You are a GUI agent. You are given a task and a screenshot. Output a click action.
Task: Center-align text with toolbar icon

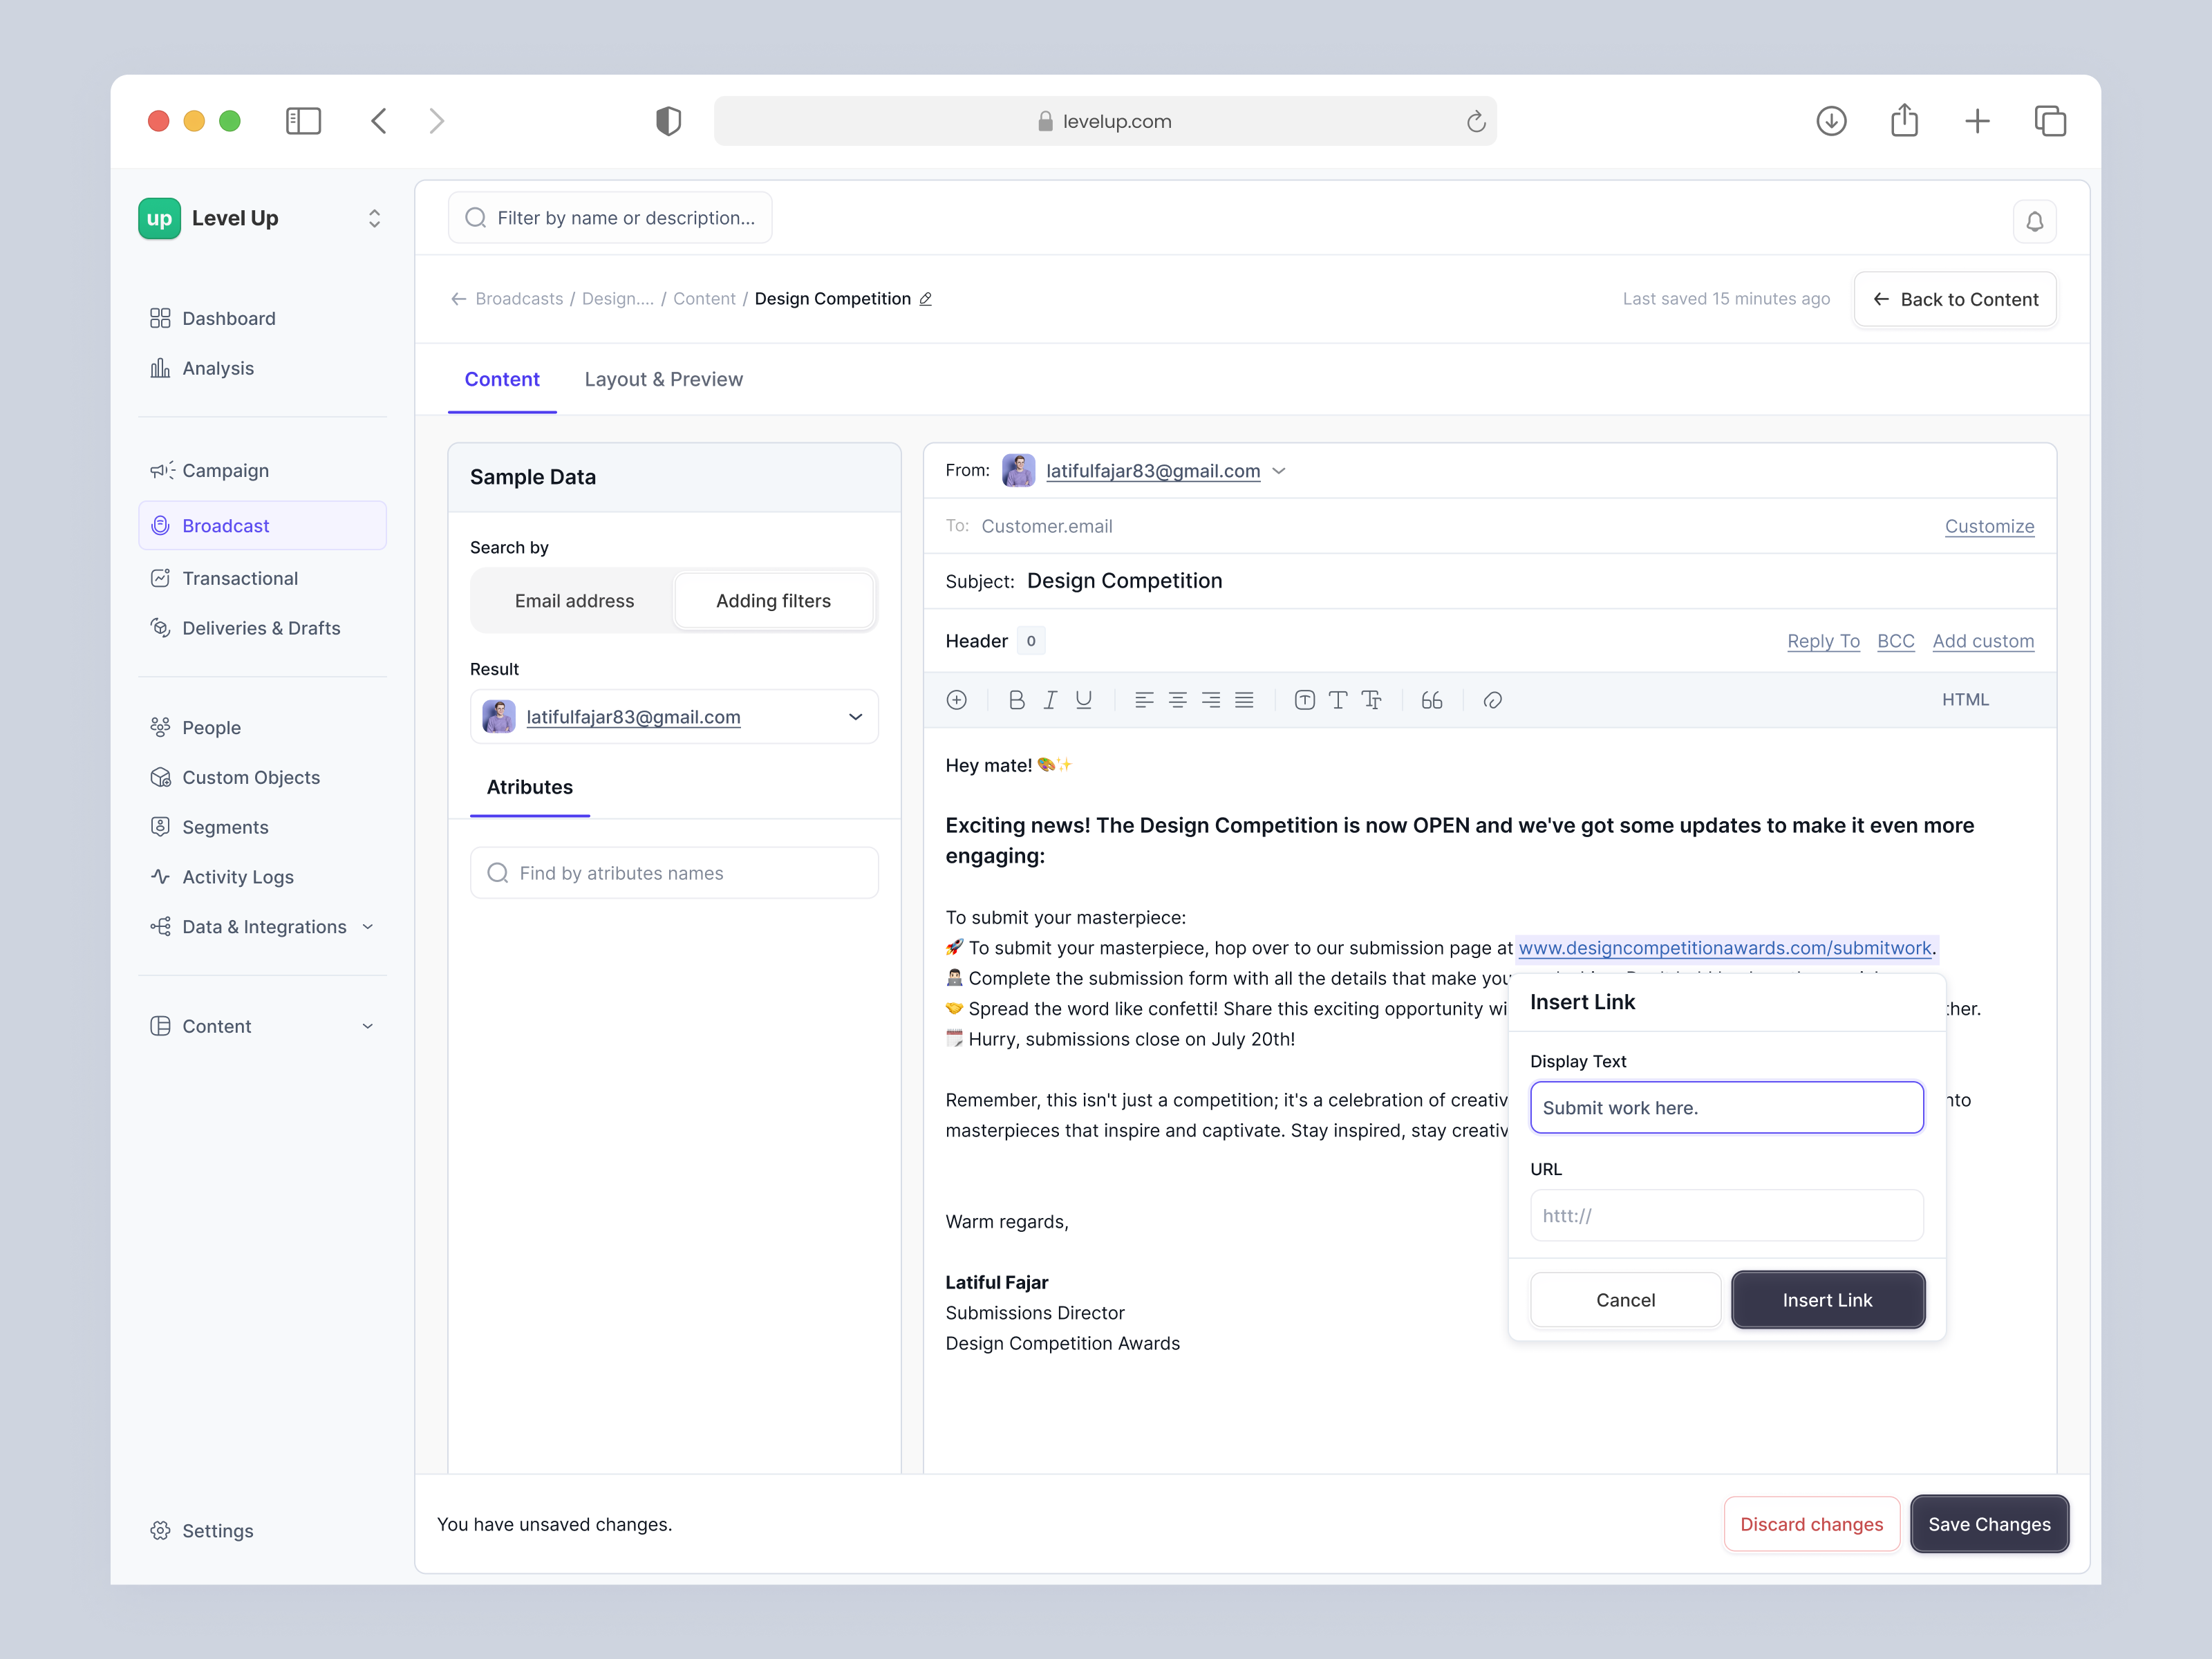click(x=1177, y=700)
